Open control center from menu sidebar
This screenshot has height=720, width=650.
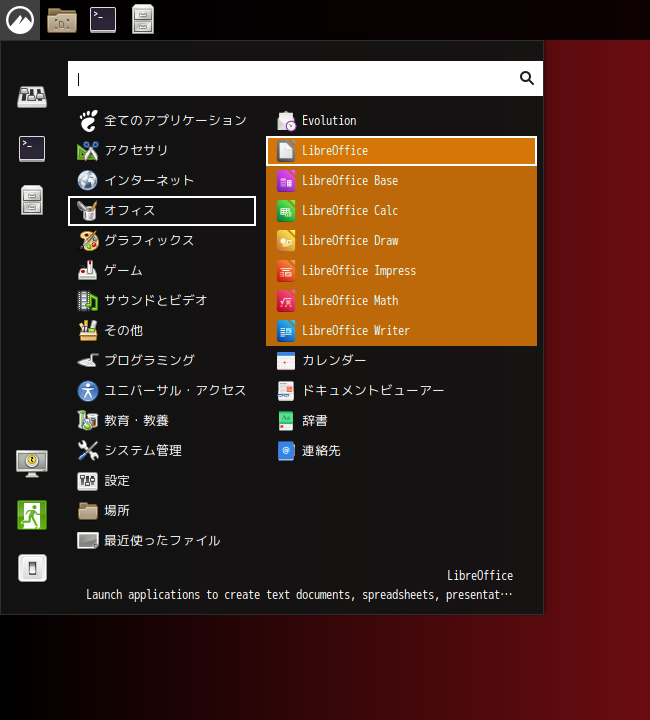tap(32, 96)
